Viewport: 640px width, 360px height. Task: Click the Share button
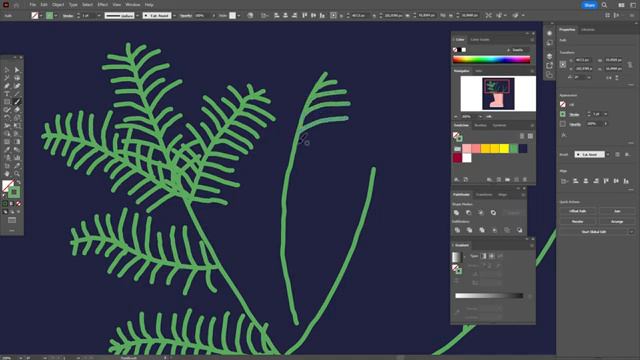589,5
